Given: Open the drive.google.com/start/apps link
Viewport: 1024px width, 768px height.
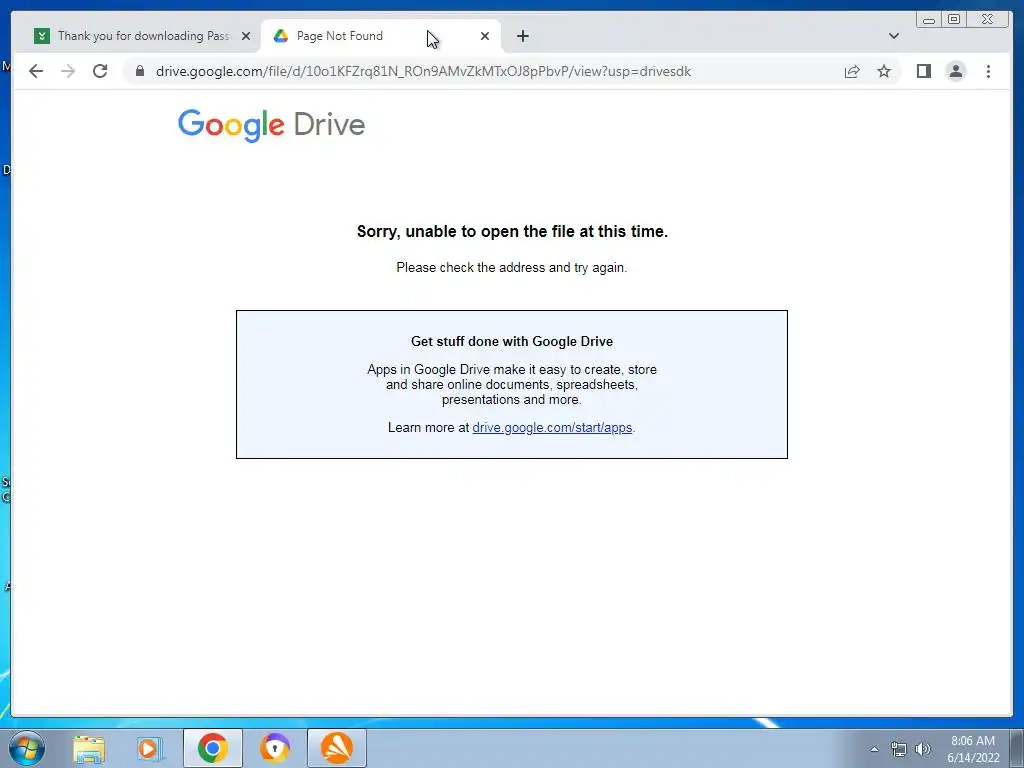Looking at the screenshot, I should [x=552, y=428].
